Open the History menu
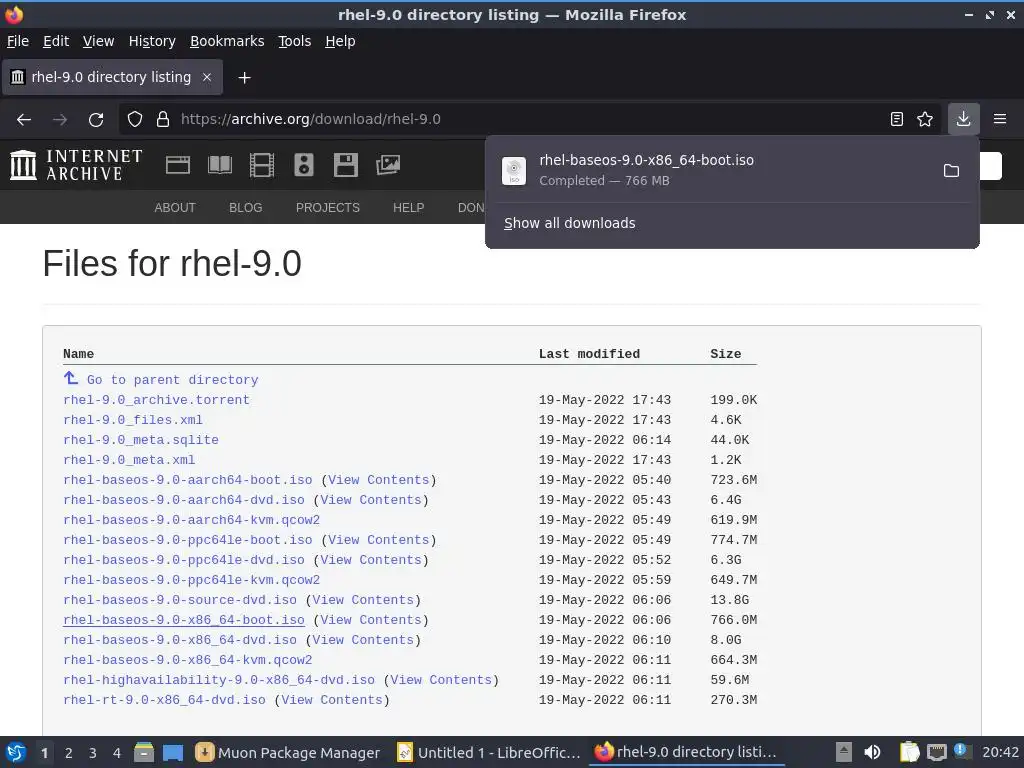 [x=152, y=41]
